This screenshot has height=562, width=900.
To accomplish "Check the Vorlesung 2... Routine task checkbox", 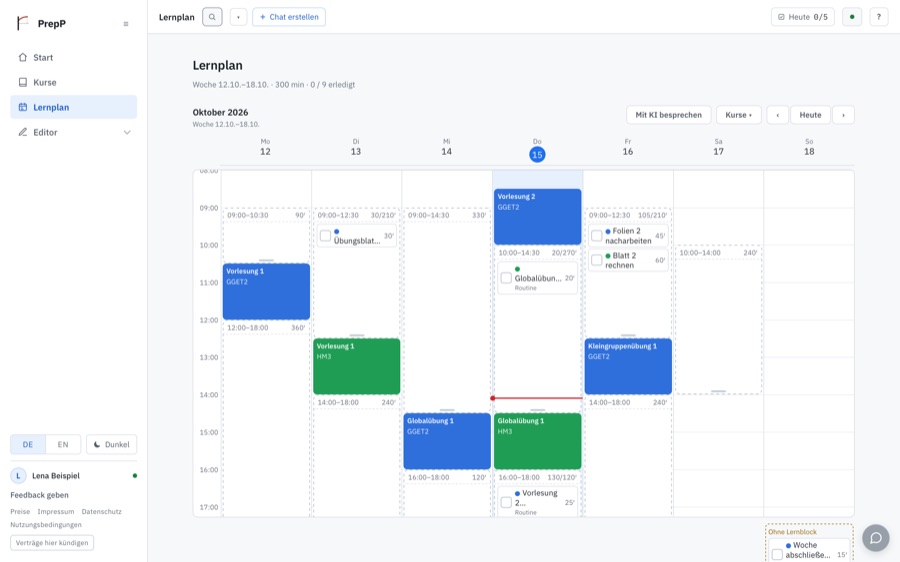I will click(506, 502).
